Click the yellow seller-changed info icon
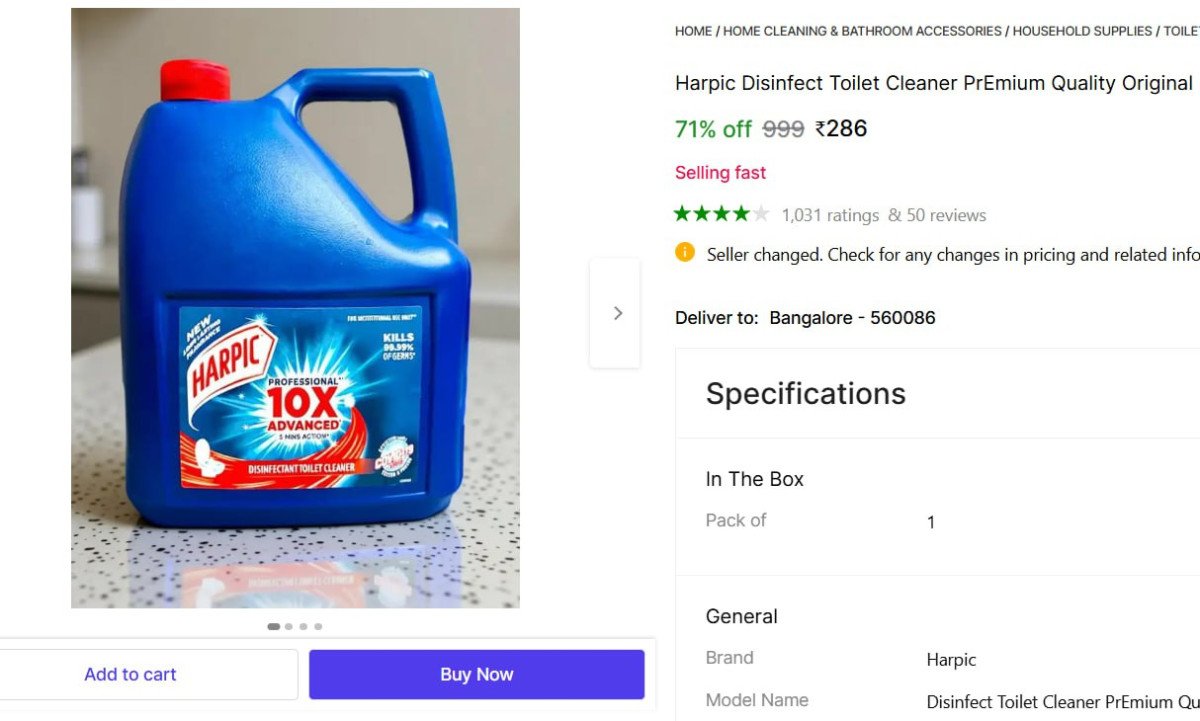This screenshot has height=721, width=1200. pyautogui.click(x=685, y=253)
